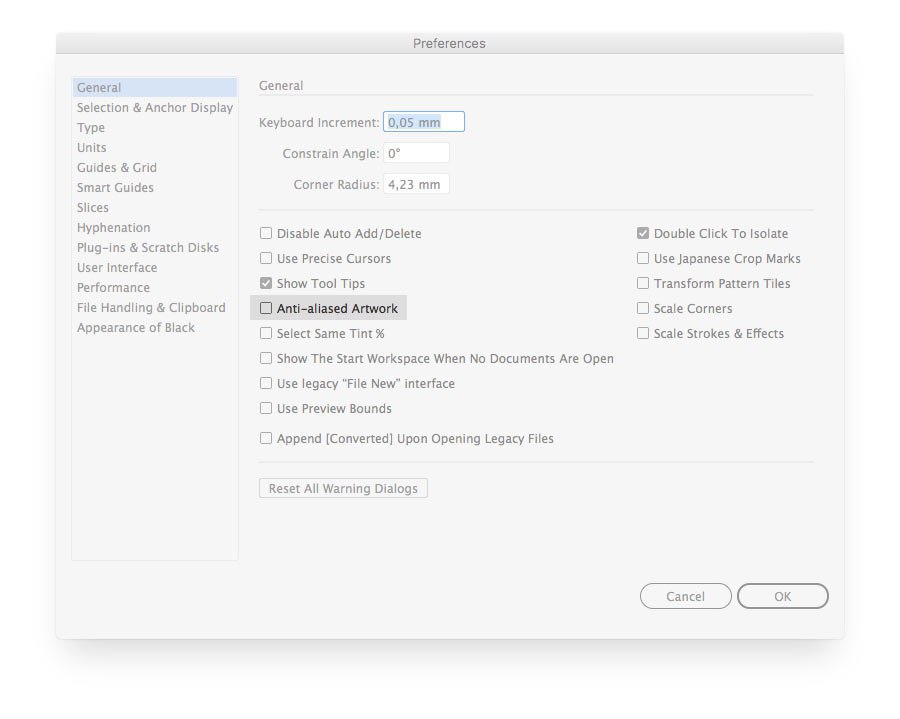Image resolution: width=900 pixels, height=719 pixels.
Task: Enable Show The Start Workspace checkbox
Action: pos(266,358)
